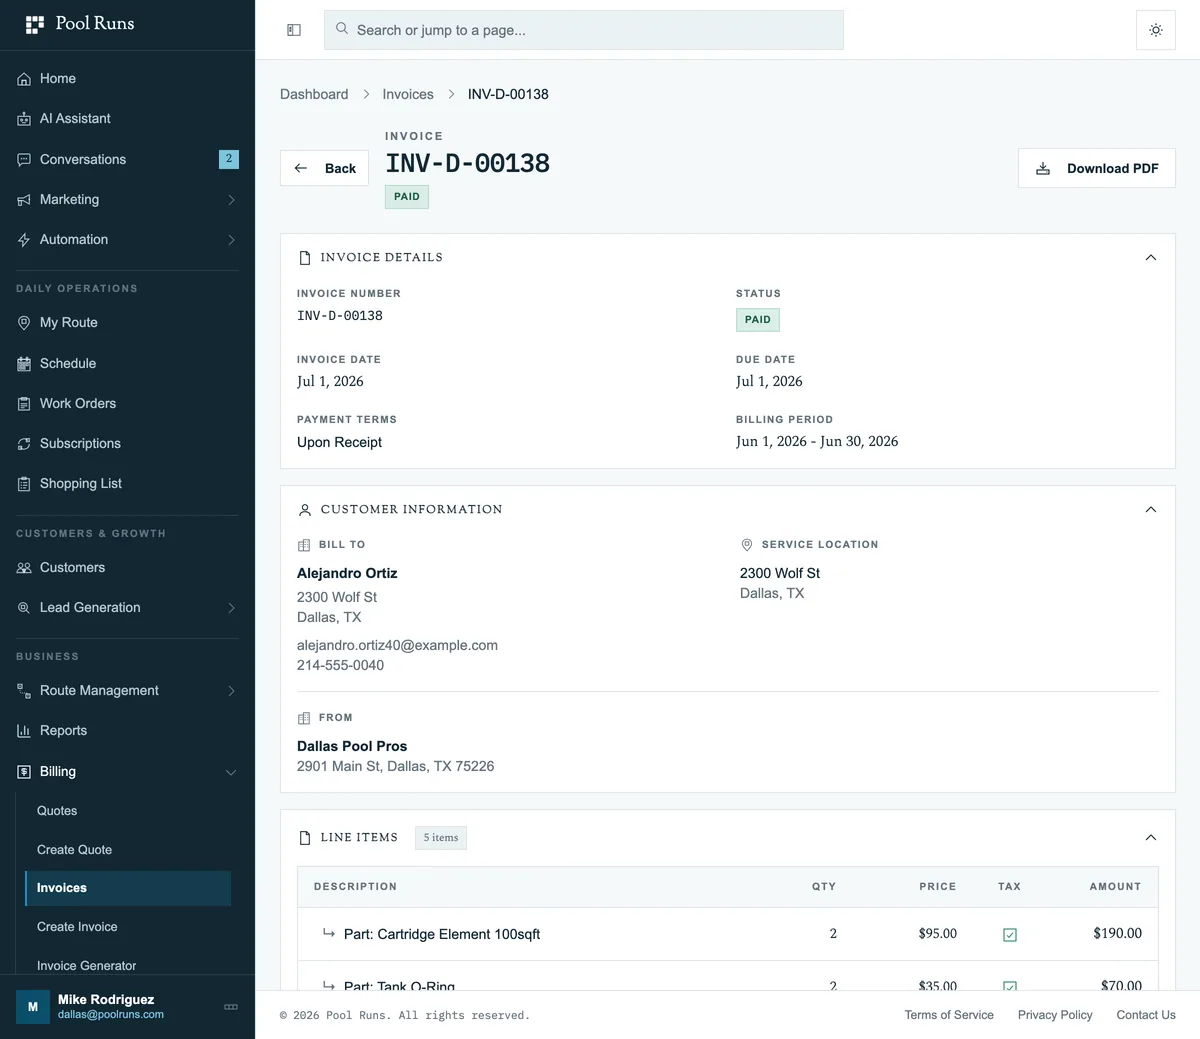Click the 5 items badge
The width and height of the screenshot is (1200, 1039).
pos(441,838)
